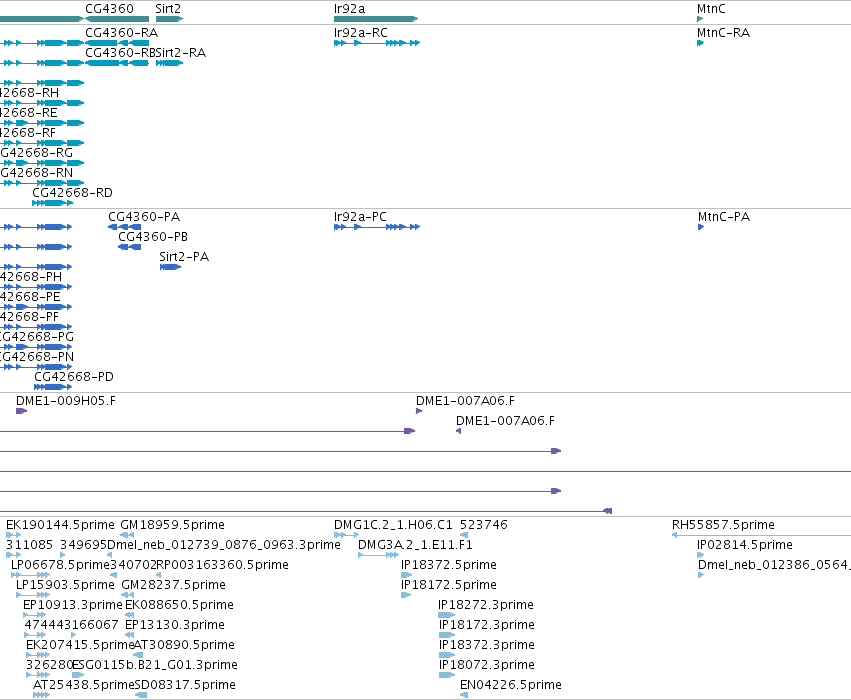
Task: Select the AT30890.5prime EST label
Action: [184, 645]
